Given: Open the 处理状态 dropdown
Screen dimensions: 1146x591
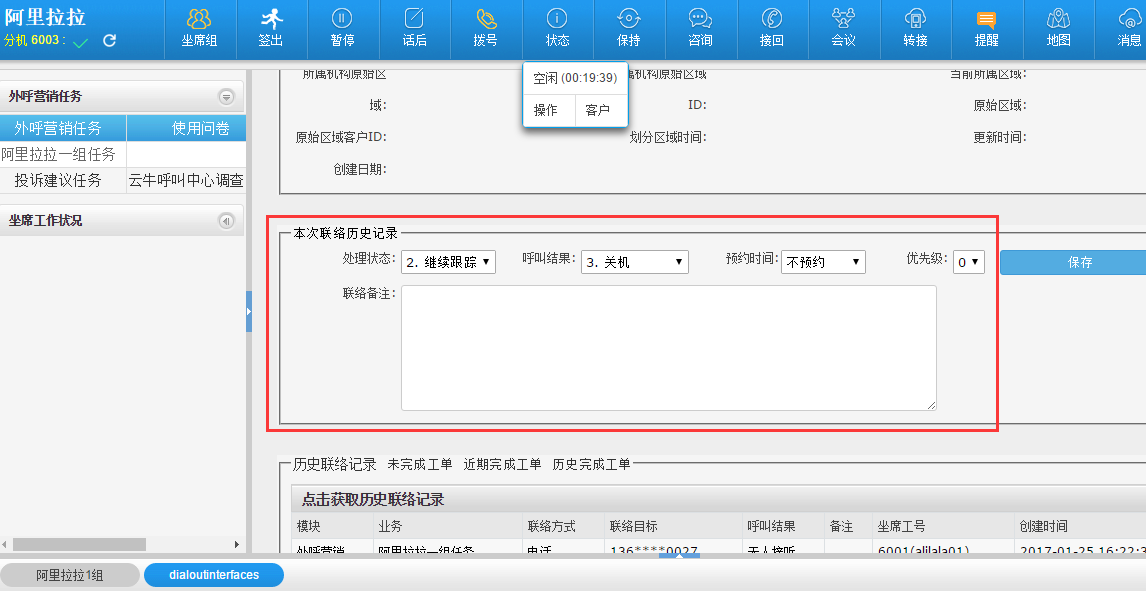Looking at the screenshot, I should click(x=448, y=262).
